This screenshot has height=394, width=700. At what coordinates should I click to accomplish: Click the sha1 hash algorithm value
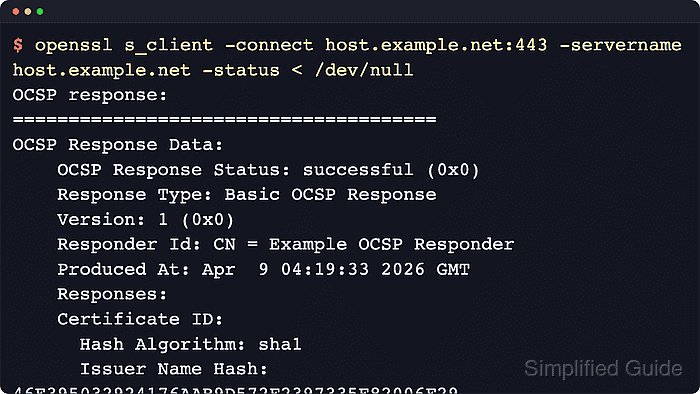(x=280, y=344)
